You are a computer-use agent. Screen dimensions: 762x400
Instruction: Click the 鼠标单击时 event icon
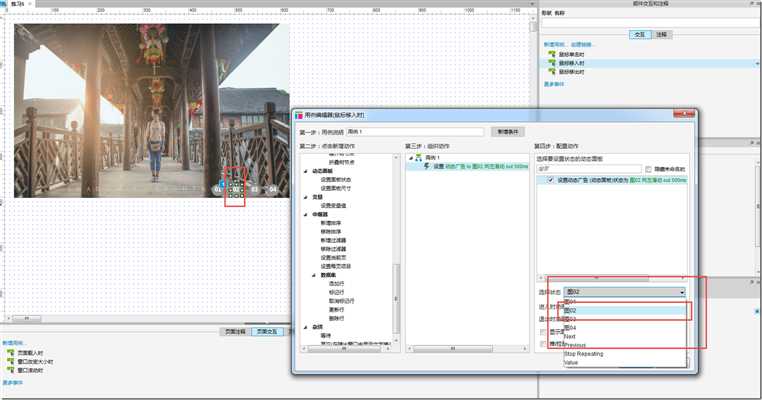tap(552, 54)
